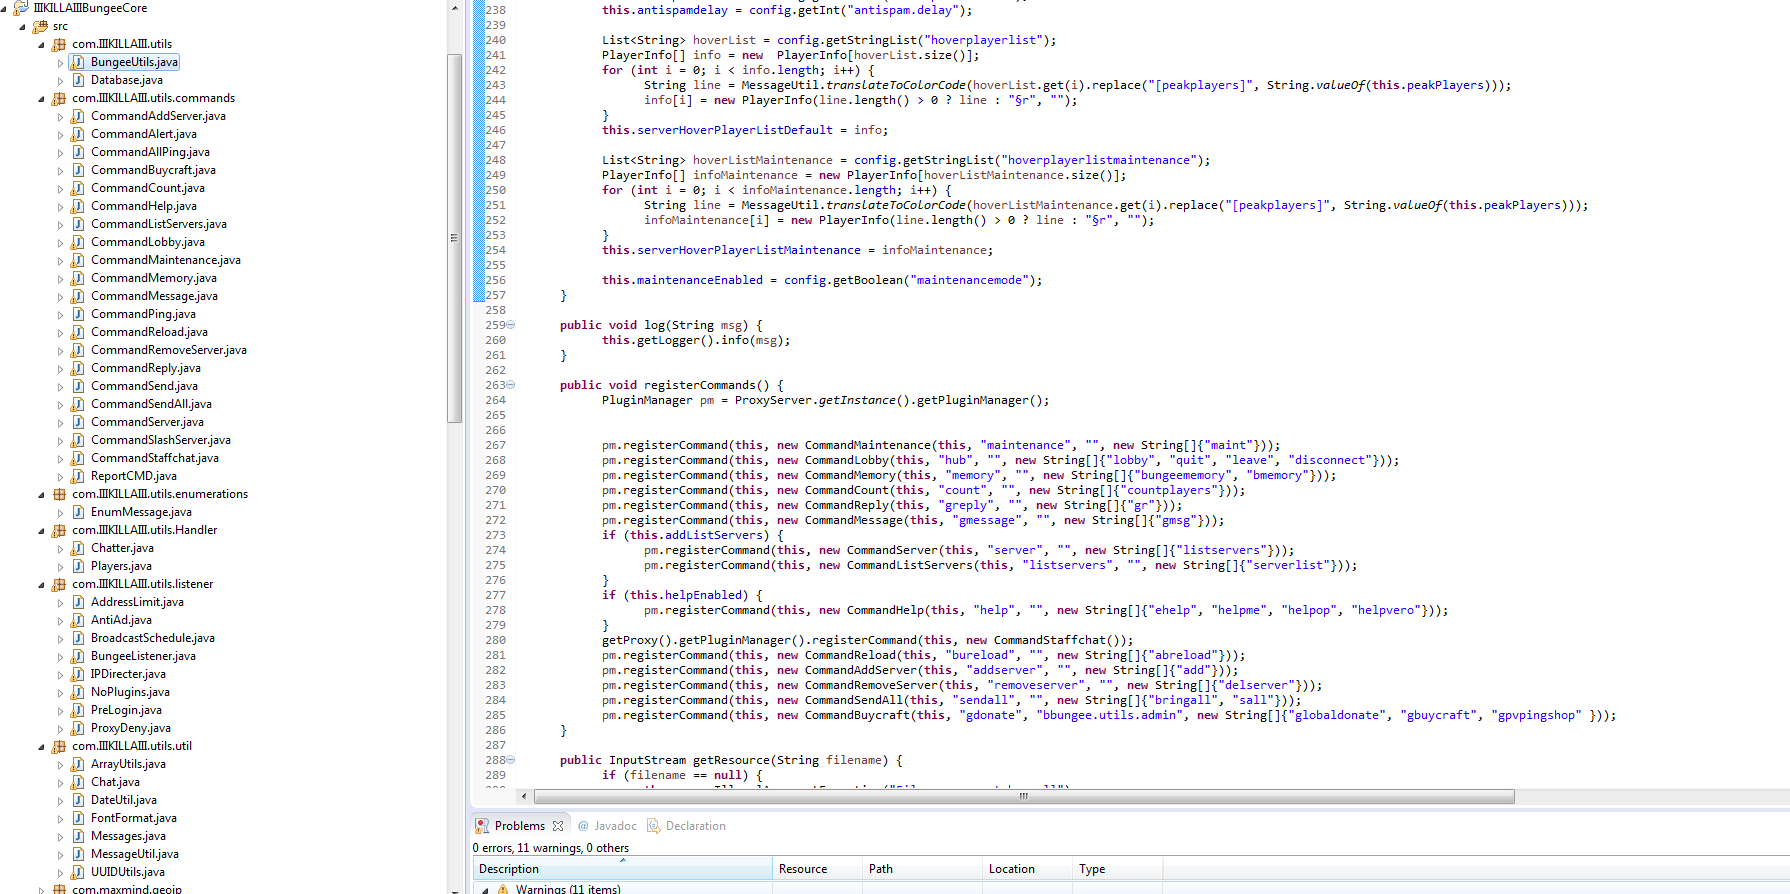Click the utils.enumerations package icon

[x=59, y=494]
